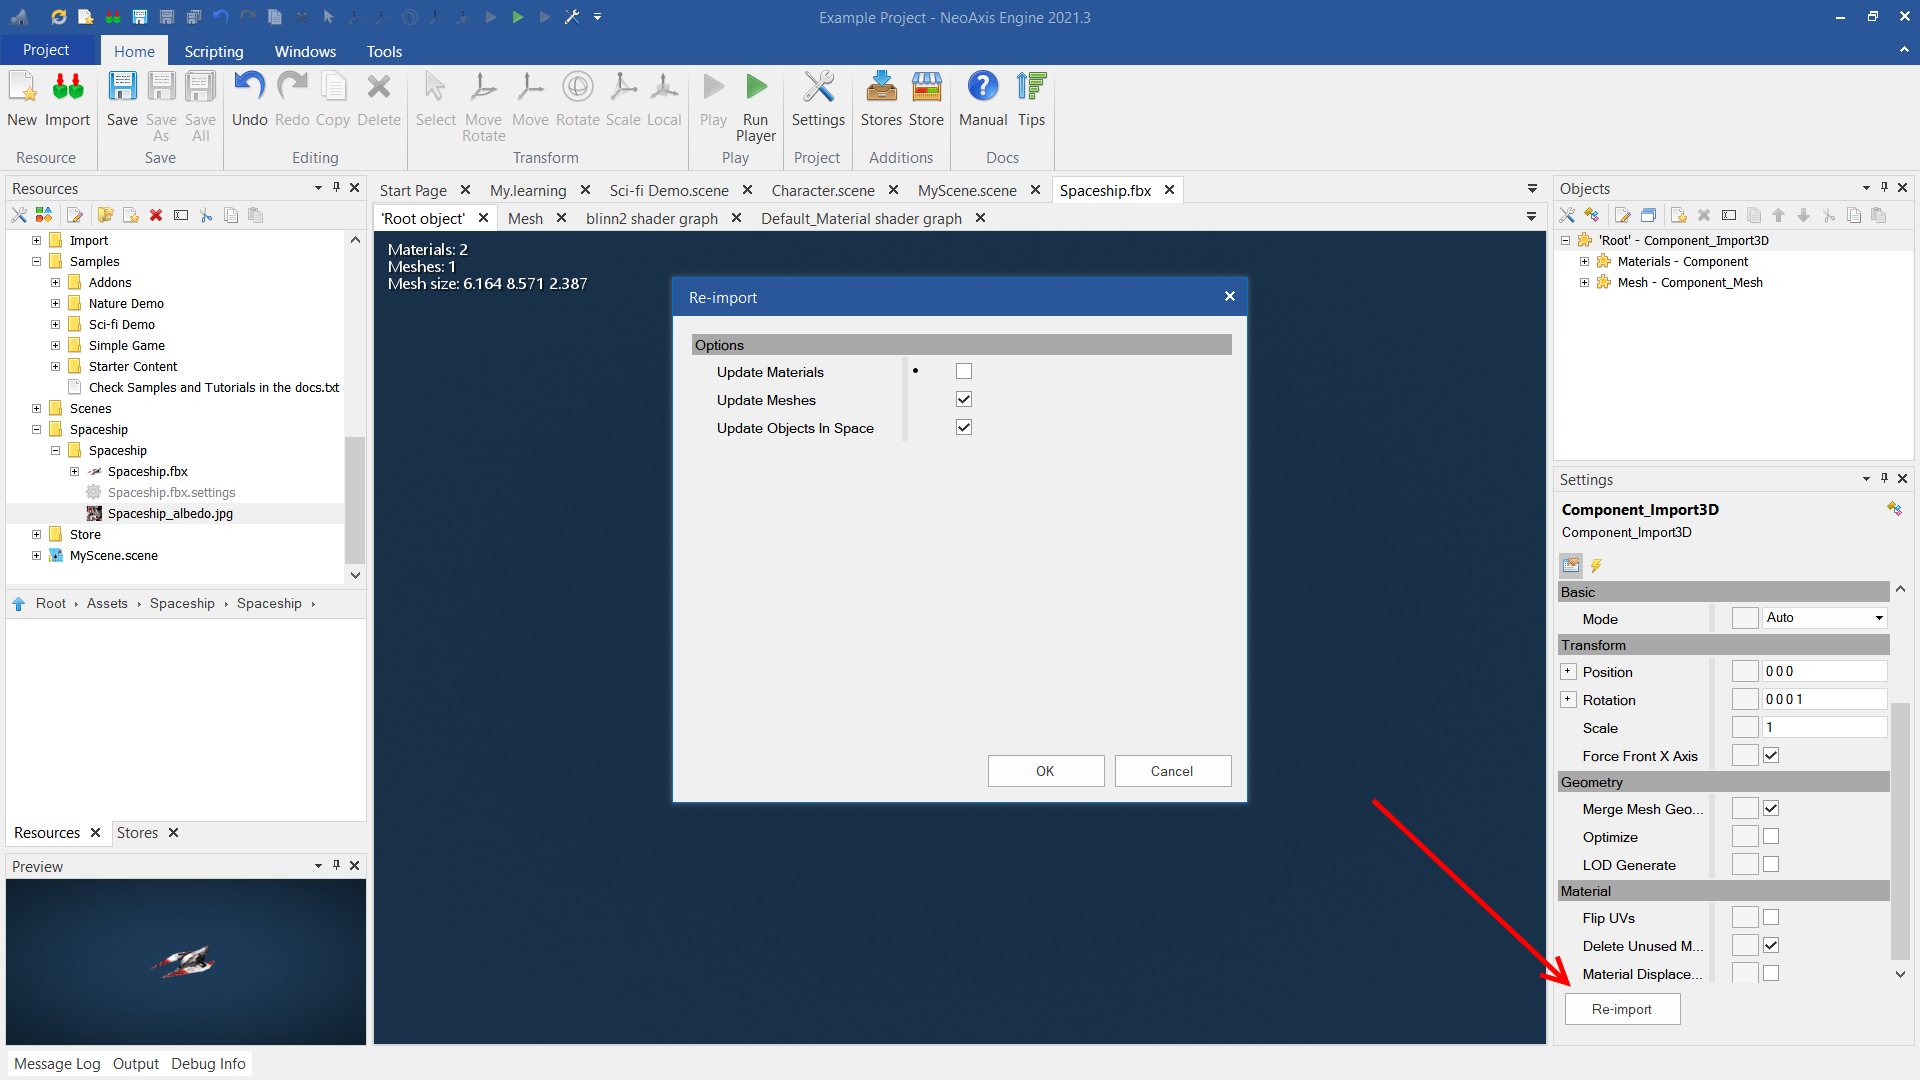Expand the Nature Demo folder
The height and width of the screenshot is (1080, 1920).
56,304
